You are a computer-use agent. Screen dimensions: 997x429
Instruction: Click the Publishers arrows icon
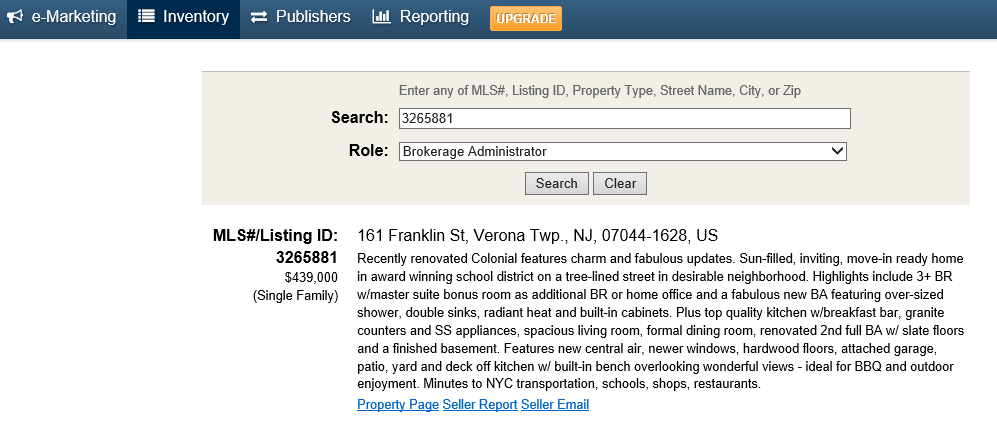coord(259,17)
